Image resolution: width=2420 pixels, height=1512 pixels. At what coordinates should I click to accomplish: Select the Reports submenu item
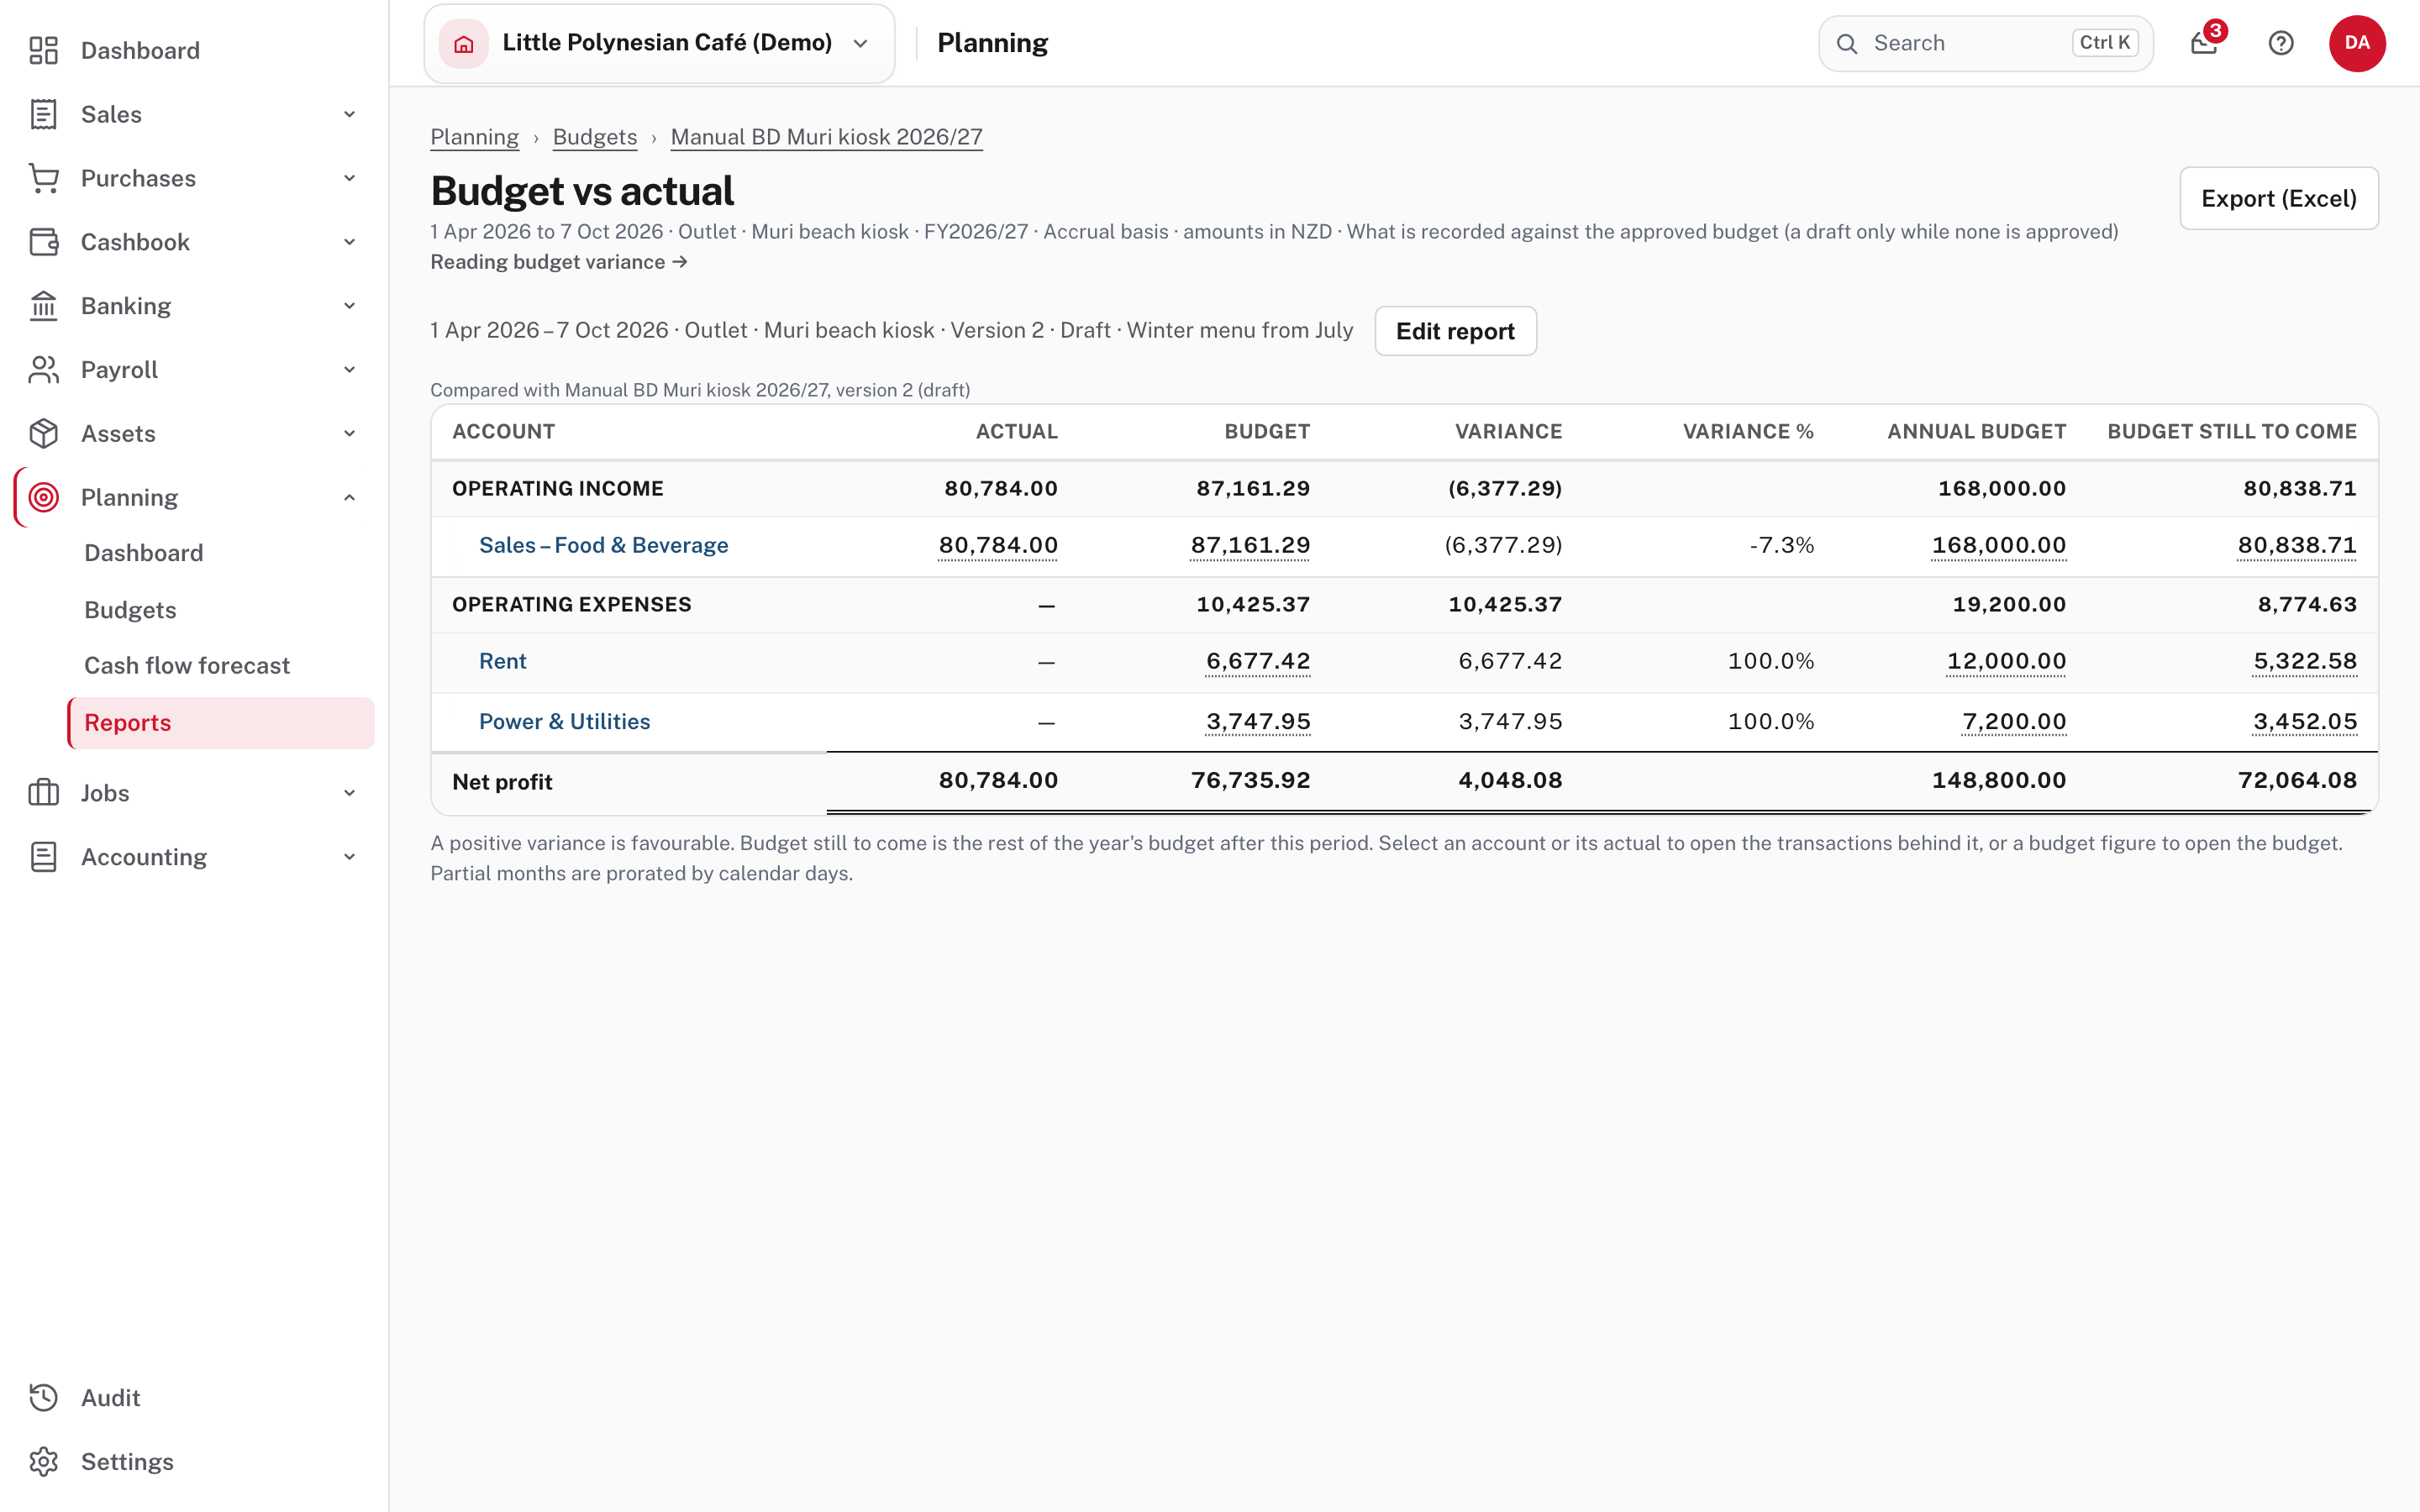pyautogui.click(x=220, y=723)
